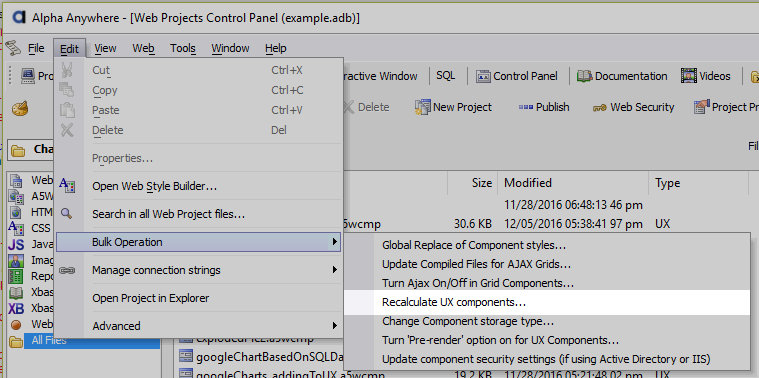Select Update component security settings entry

pyautogui.click(x=546, y=359)
